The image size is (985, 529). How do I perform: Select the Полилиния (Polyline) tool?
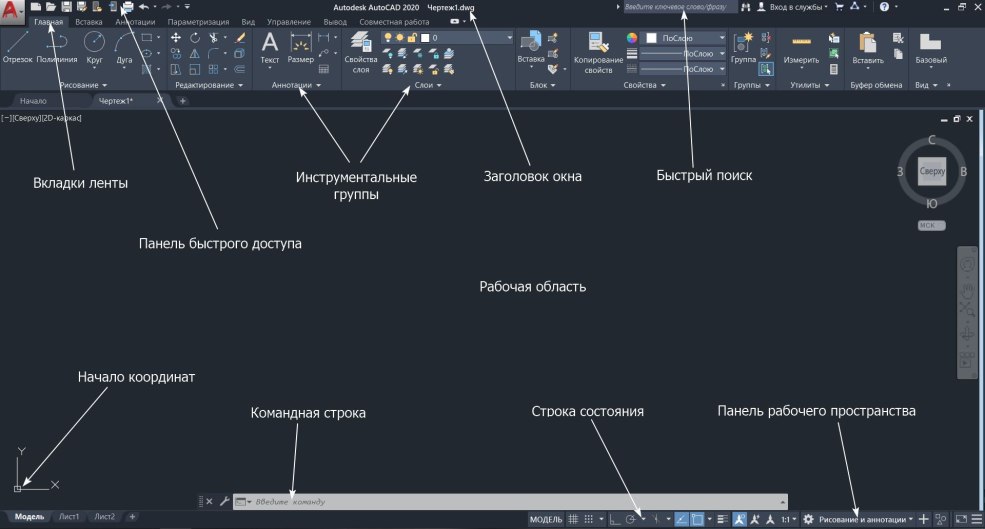tap(57, 48)
